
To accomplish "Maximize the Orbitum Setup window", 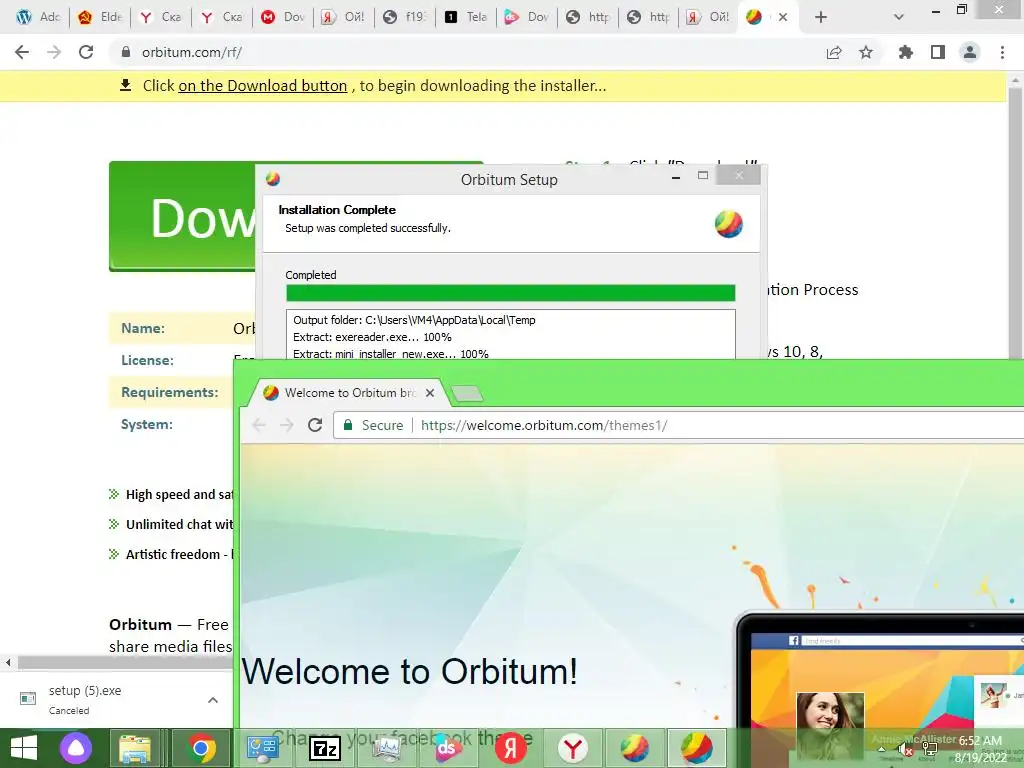I will [703, 176].
